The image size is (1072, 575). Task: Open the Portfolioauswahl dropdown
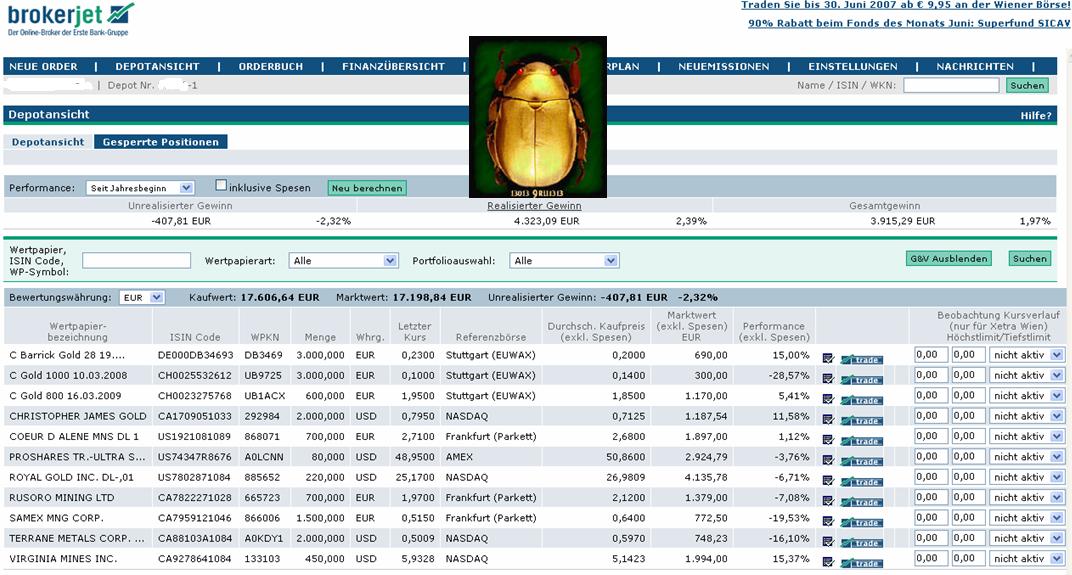point(564,261)
